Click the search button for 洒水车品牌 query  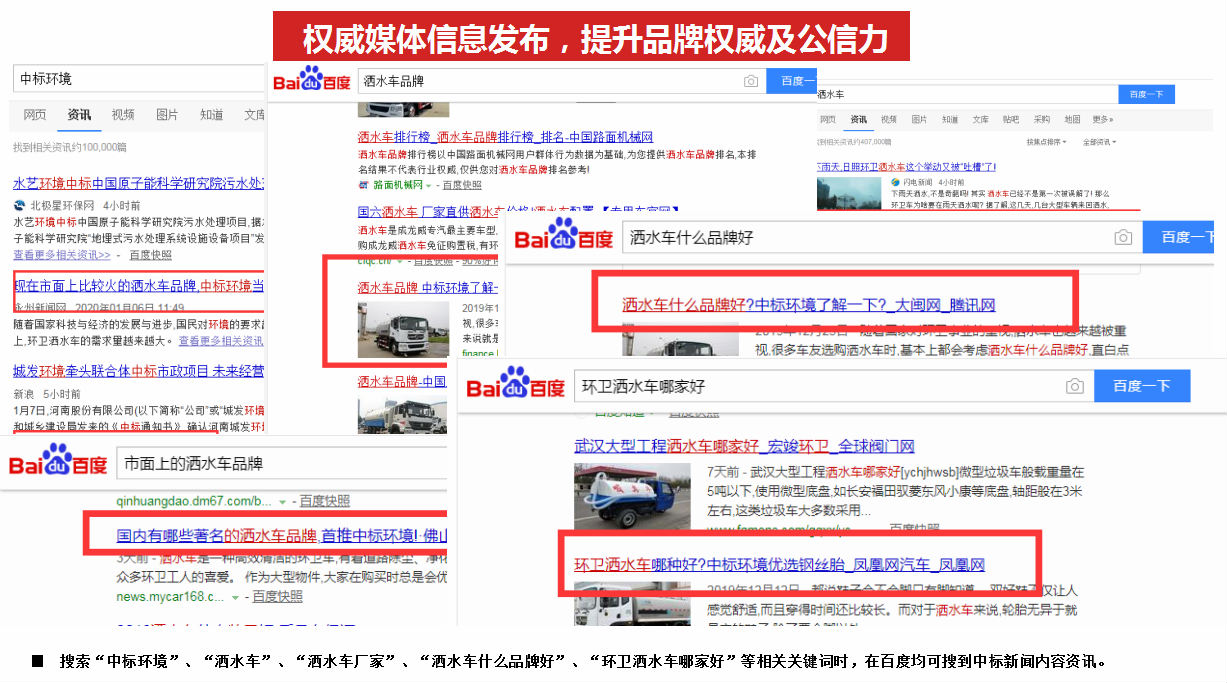(x=792, y=81)
